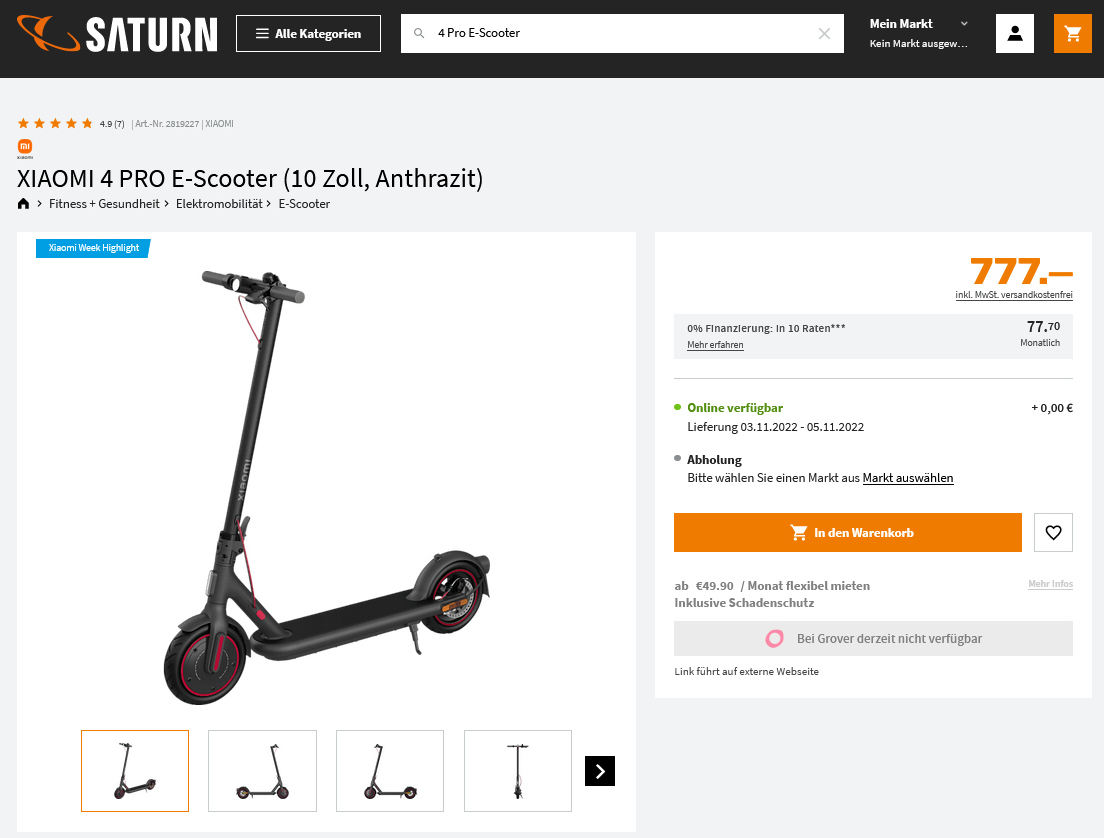
Task: Click Markt auswählen link
Action: tap(908, 478)
